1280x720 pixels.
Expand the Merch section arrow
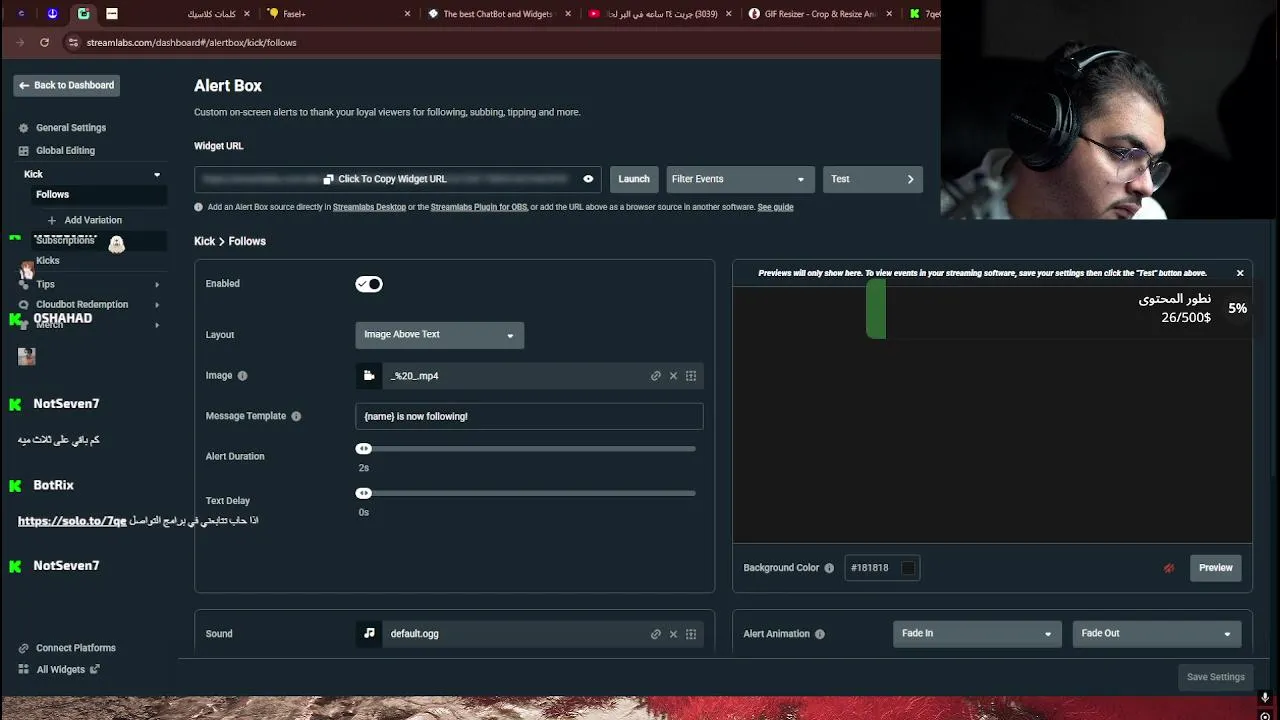[x=157, y=325]
